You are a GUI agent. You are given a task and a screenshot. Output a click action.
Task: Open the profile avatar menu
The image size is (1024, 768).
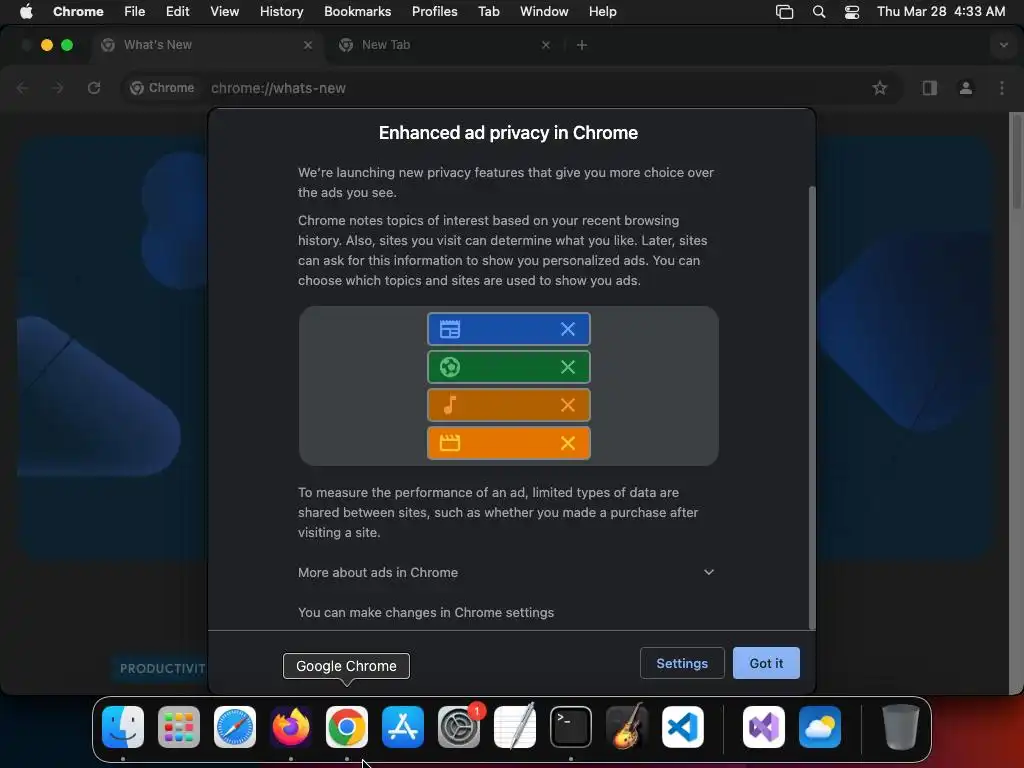tap(965, 88)
